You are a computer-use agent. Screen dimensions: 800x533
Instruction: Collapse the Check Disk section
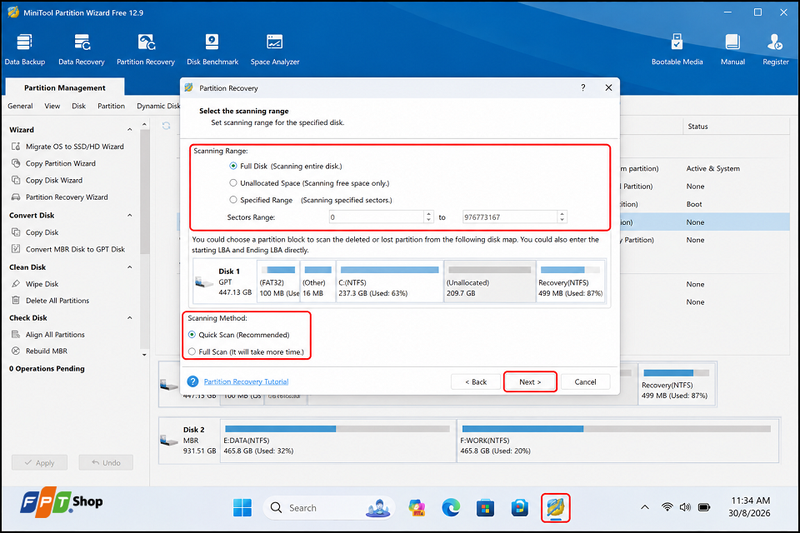[130, 317]
